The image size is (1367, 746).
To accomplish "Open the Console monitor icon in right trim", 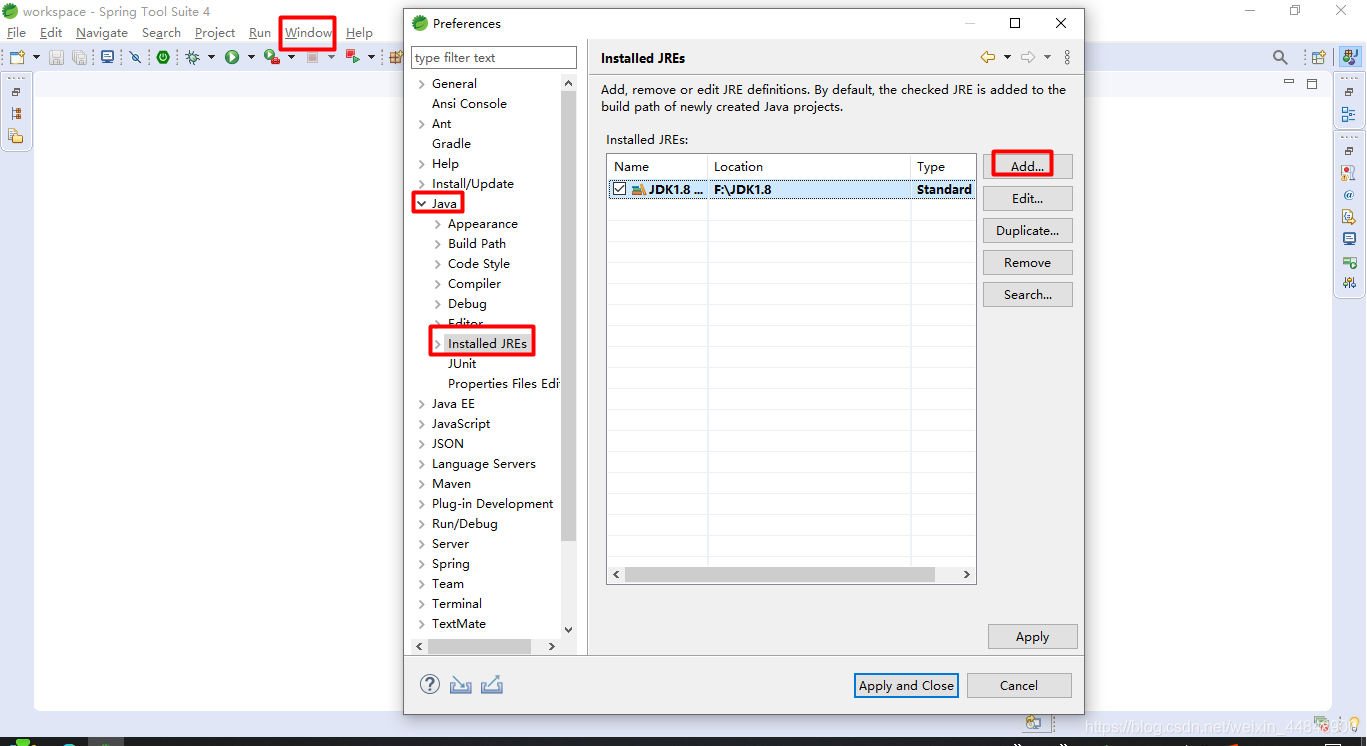I will click(1349, 238).
